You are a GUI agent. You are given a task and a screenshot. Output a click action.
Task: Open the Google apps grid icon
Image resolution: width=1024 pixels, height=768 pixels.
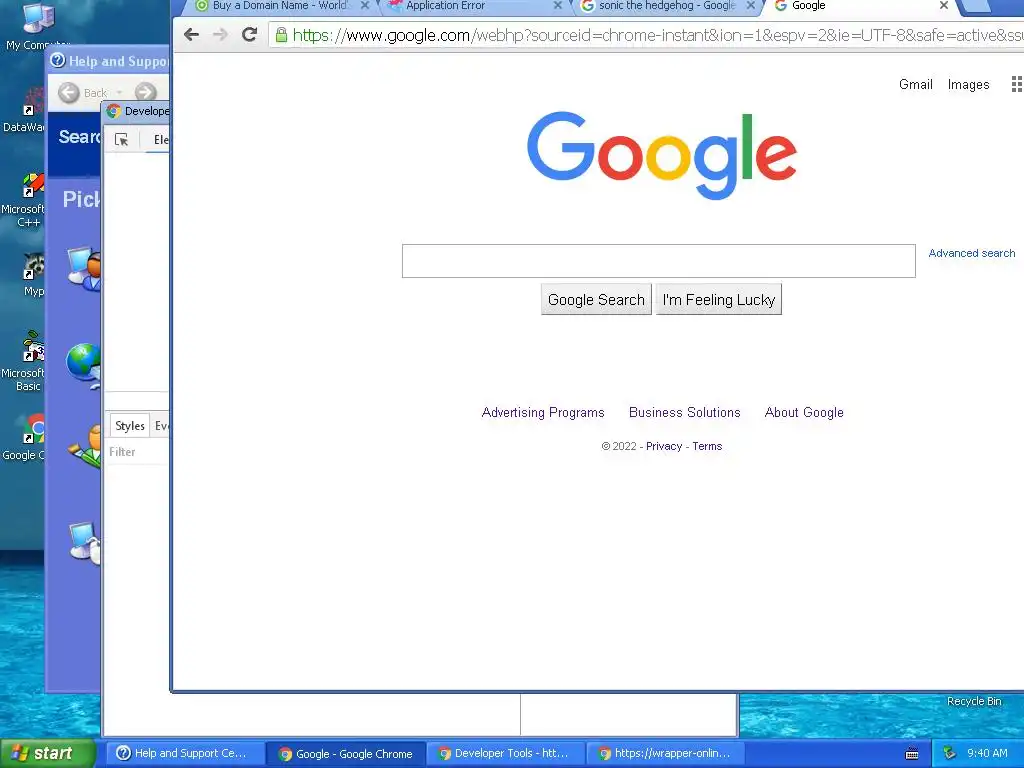pos(1017,84)
